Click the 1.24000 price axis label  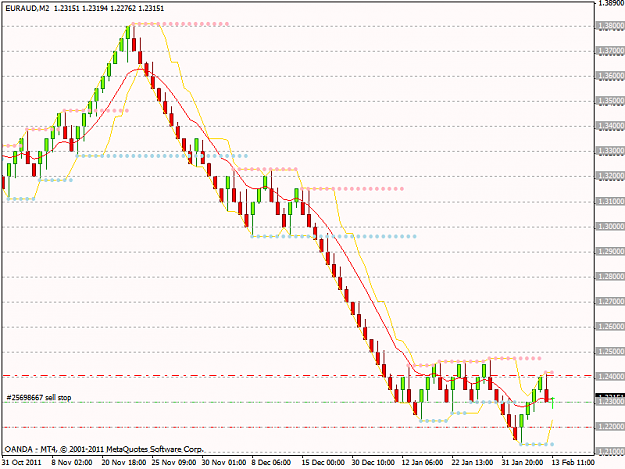pos(610,377)
